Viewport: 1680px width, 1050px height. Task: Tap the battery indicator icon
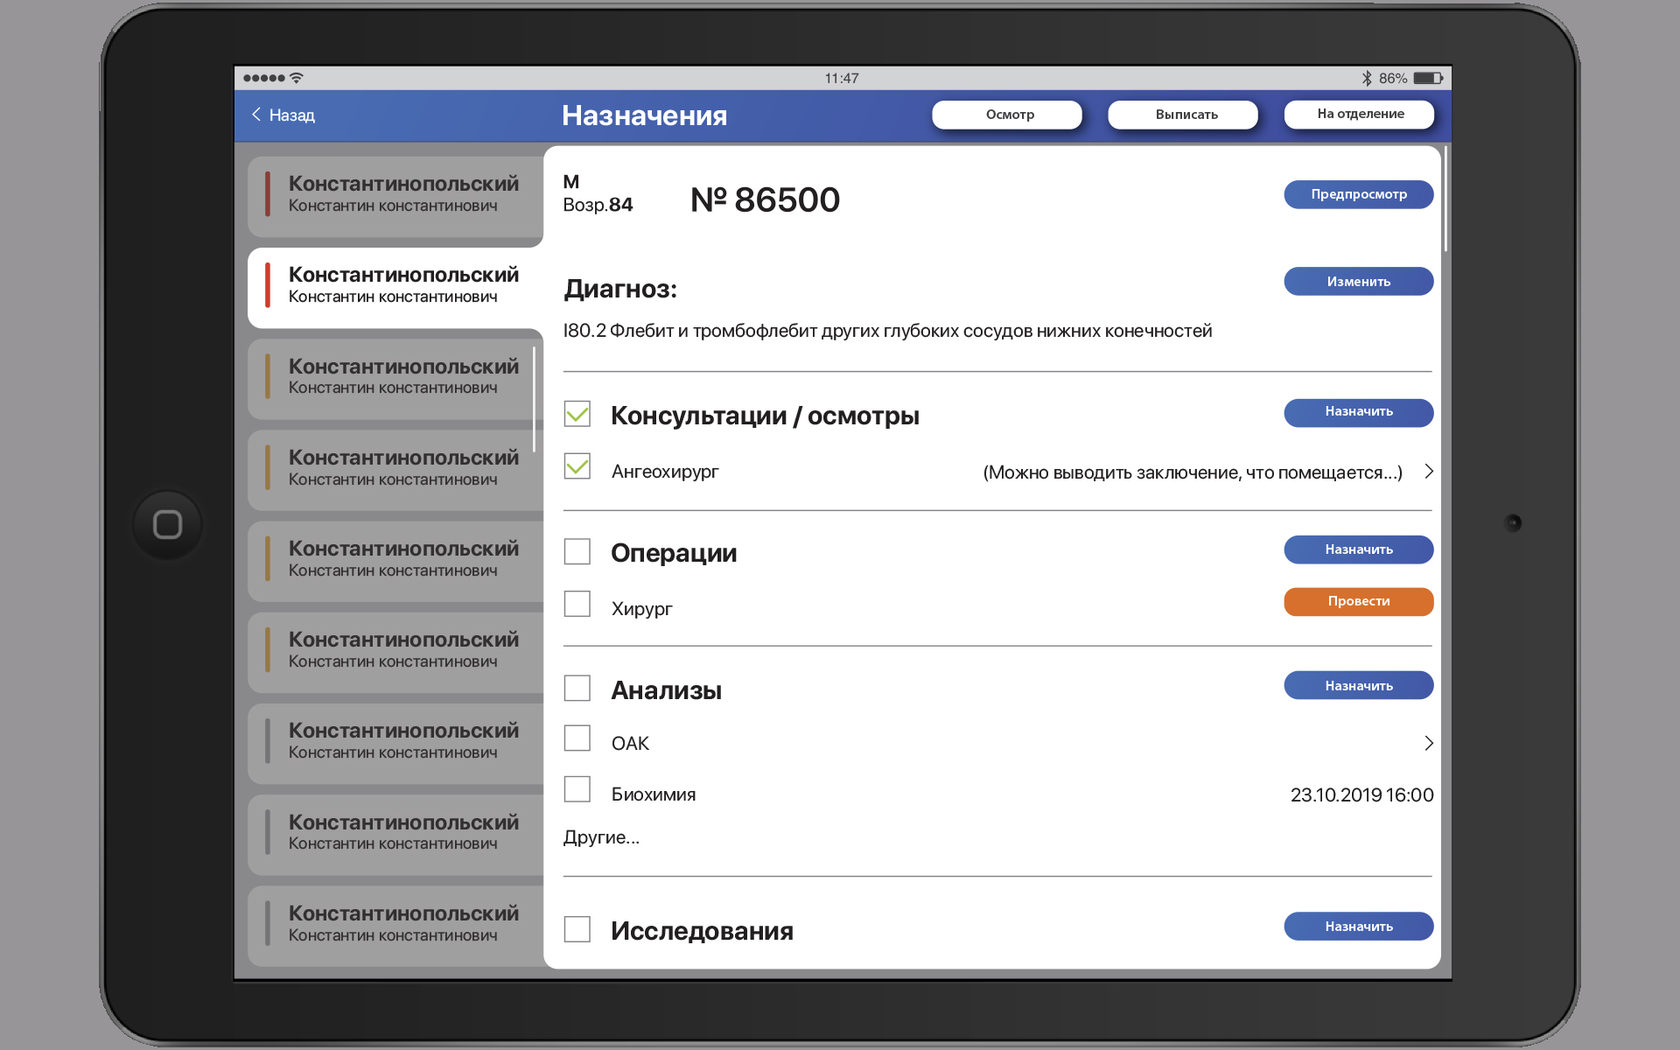[x=1428, y=78]
